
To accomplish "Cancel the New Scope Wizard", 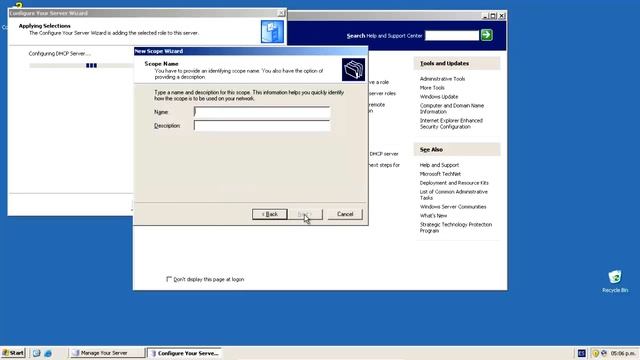I will [345, 214].
